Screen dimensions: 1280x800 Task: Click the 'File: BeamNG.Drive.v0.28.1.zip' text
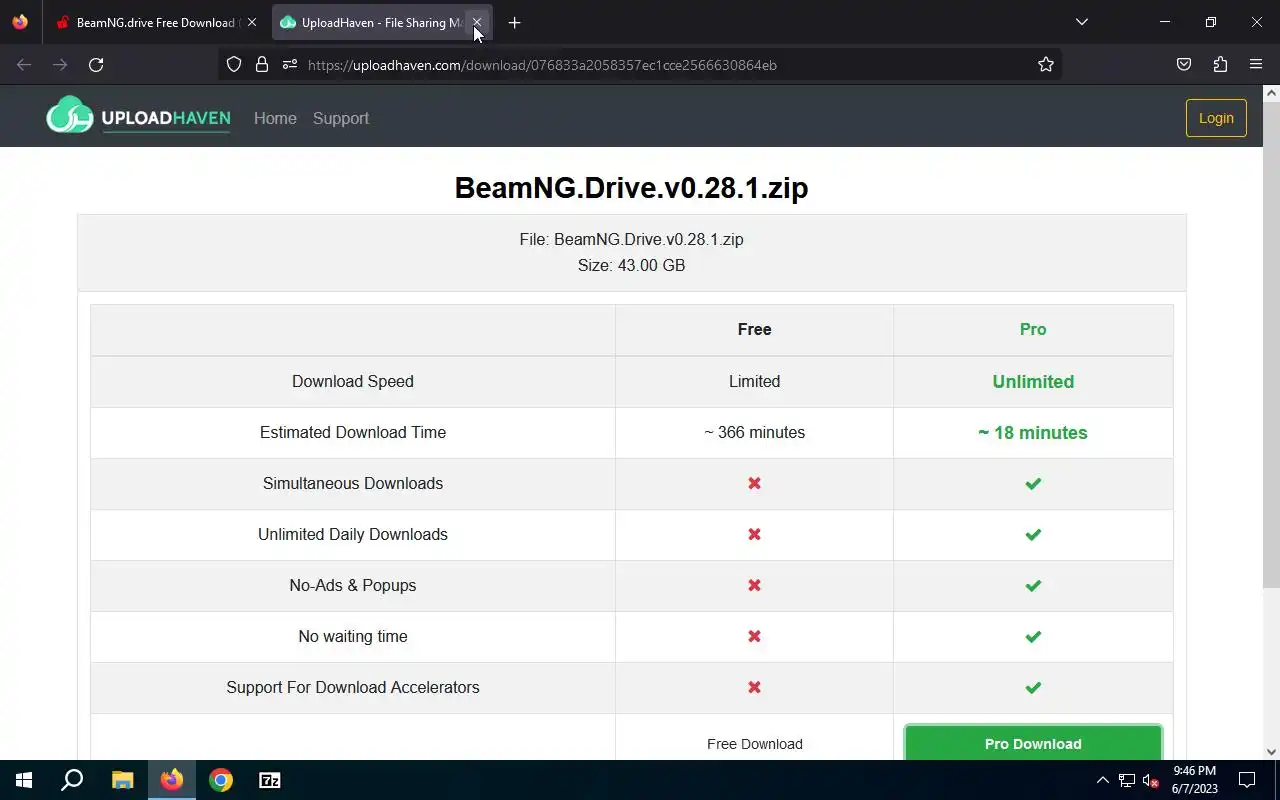click(631, 239)
